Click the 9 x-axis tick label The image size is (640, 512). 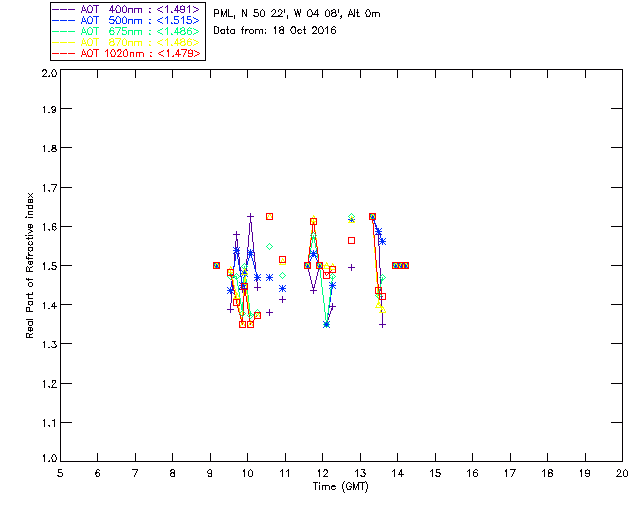pyautogui.click(x=210, y=474)
